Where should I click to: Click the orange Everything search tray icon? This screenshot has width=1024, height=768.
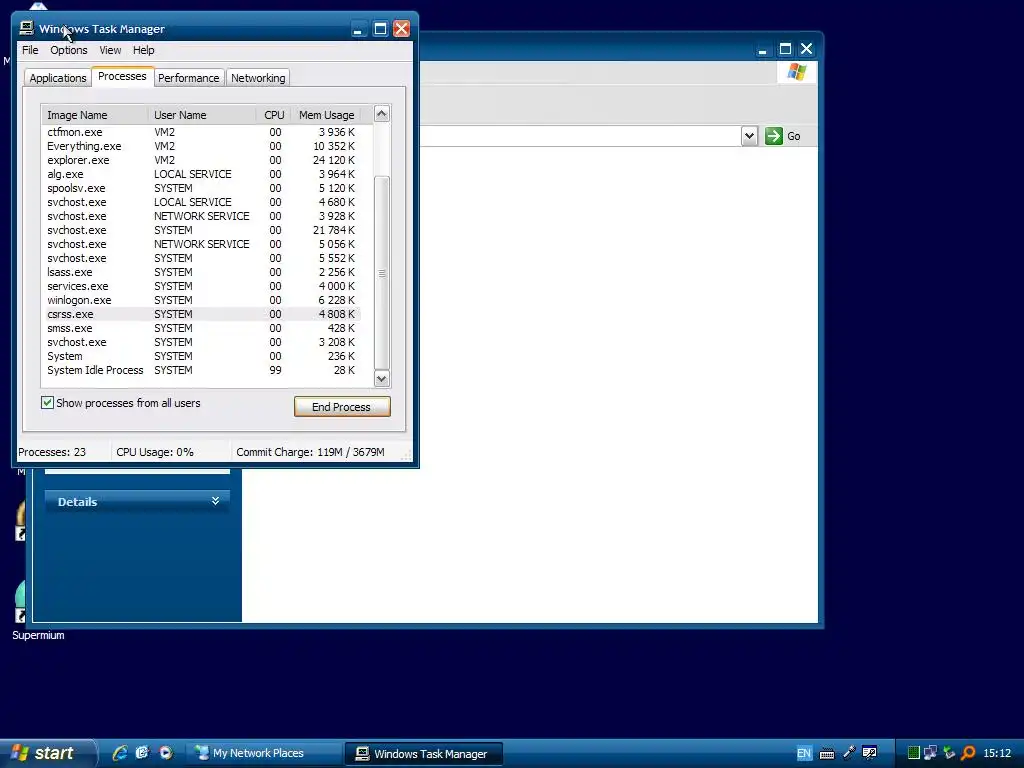click(x=968, y=753)
